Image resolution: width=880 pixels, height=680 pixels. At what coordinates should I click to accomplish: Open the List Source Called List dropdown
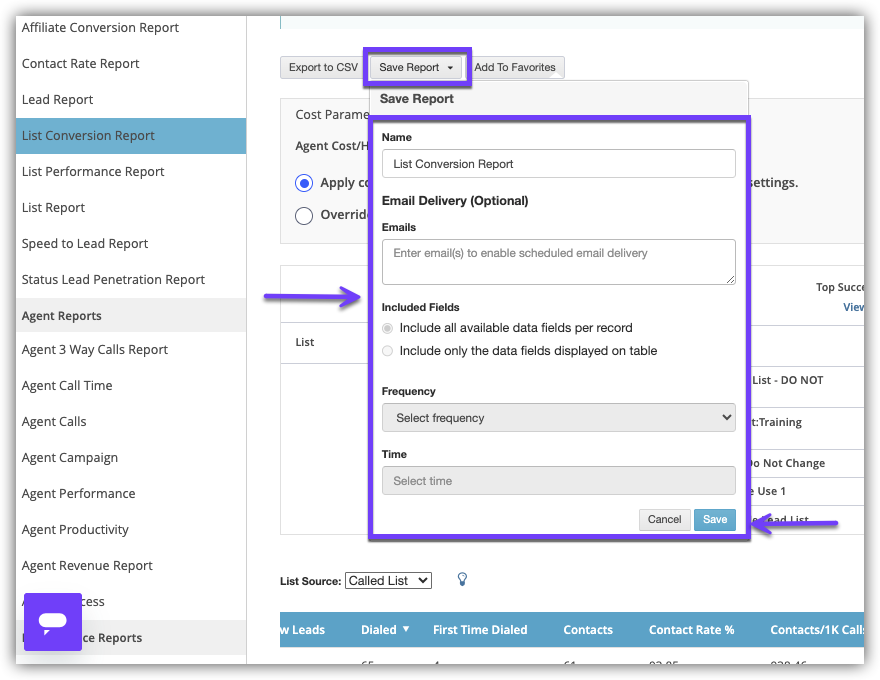tap(388, 581)
